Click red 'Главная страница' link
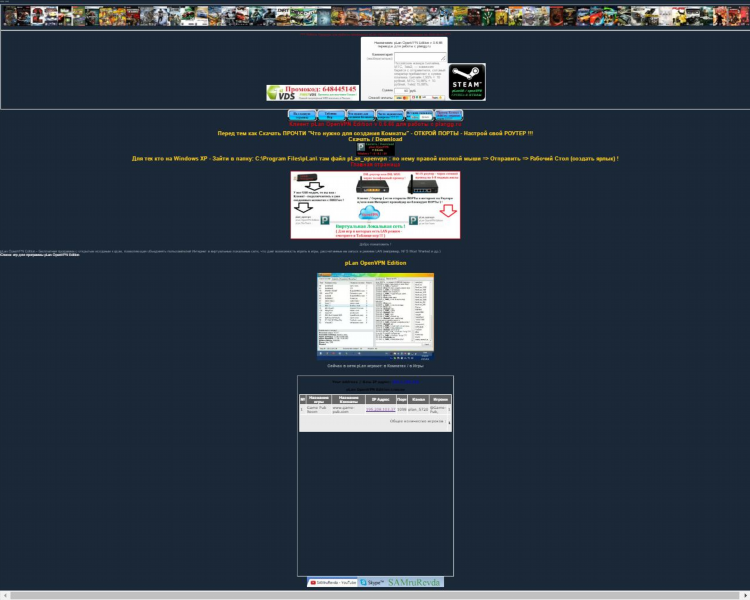This screenshot has width=750, height=600. pos(375,165)
